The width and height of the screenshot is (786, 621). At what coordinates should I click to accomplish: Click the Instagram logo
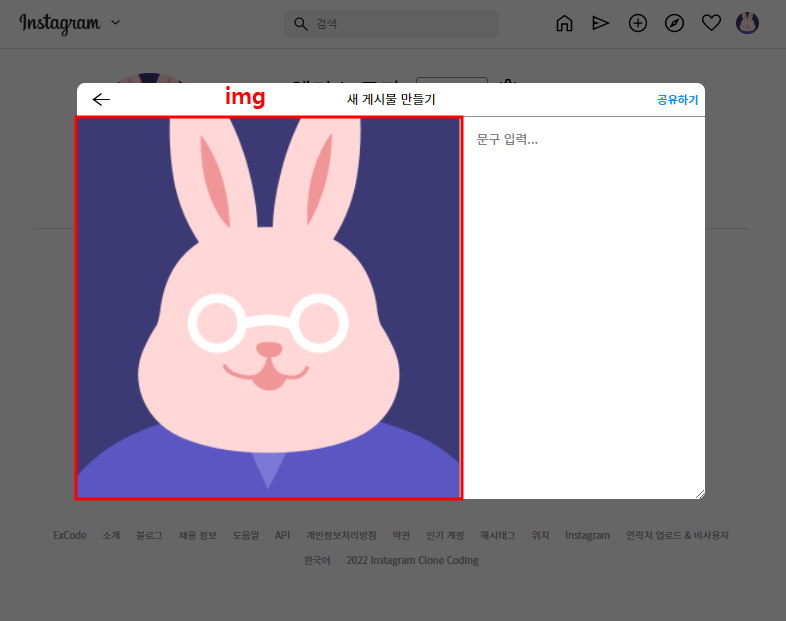(60, 24)
